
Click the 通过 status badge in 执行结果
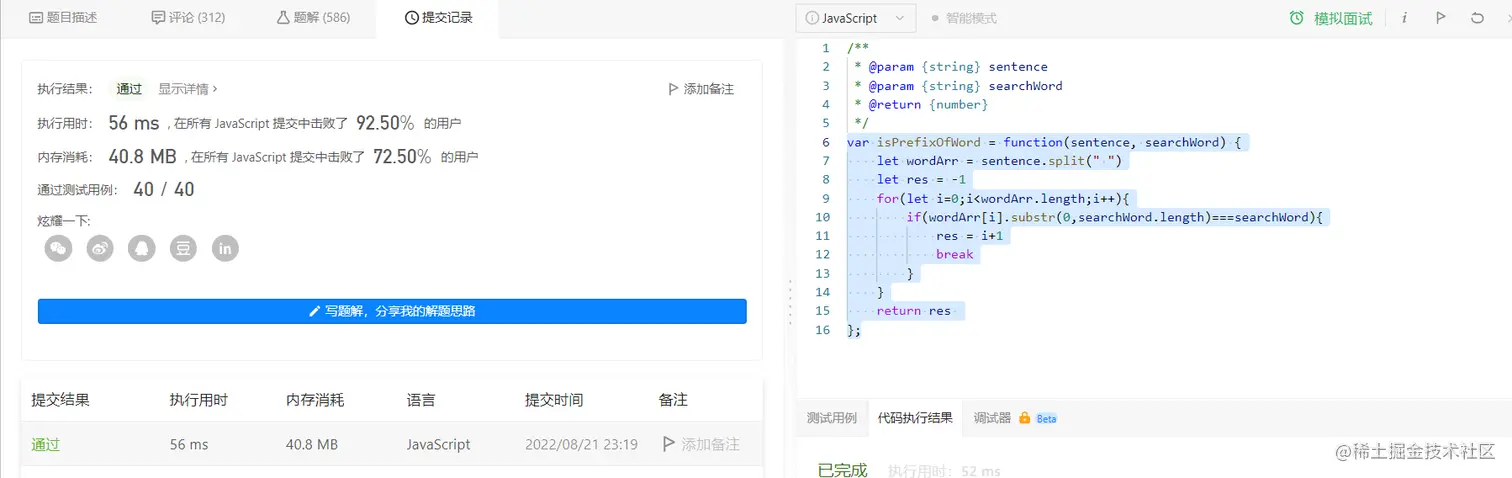click(129, 89)
